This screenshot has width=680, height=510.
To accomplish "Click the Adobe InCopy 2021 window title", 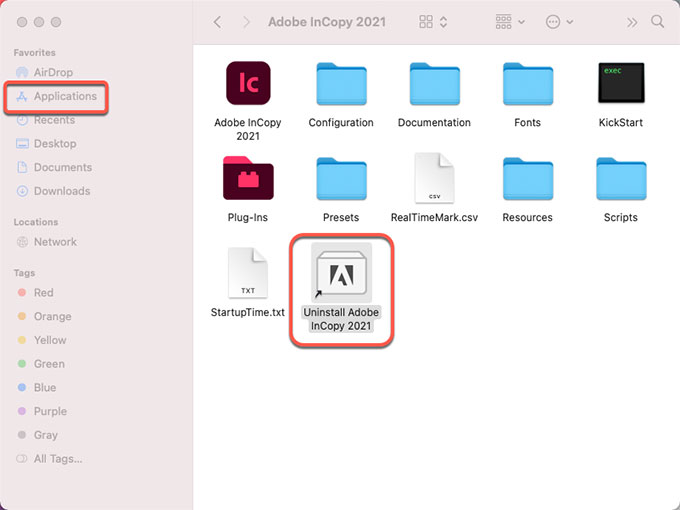I will (327, 22).
